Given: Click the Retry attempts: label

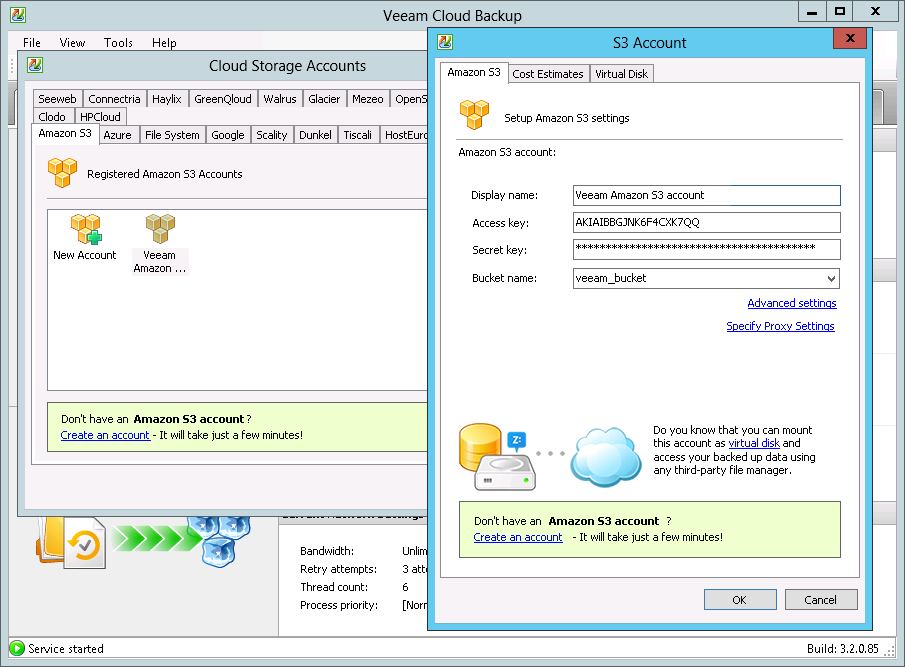Looking at the screenshot, I should point(338,569).
